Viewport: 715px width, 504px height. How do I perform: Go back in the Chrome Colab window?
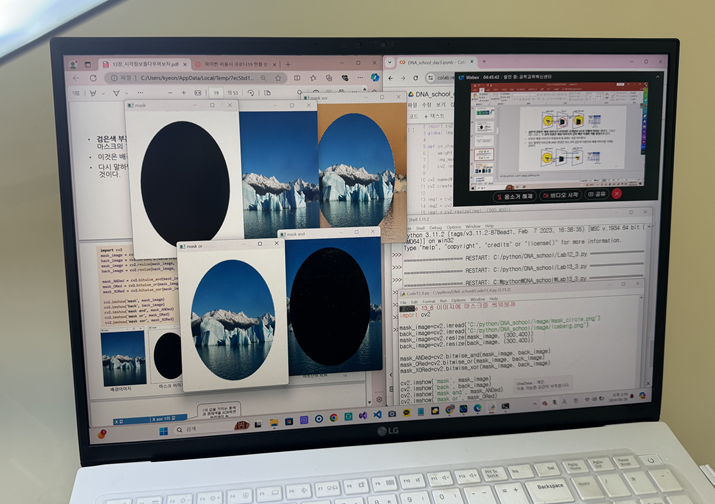coord(391,78)
